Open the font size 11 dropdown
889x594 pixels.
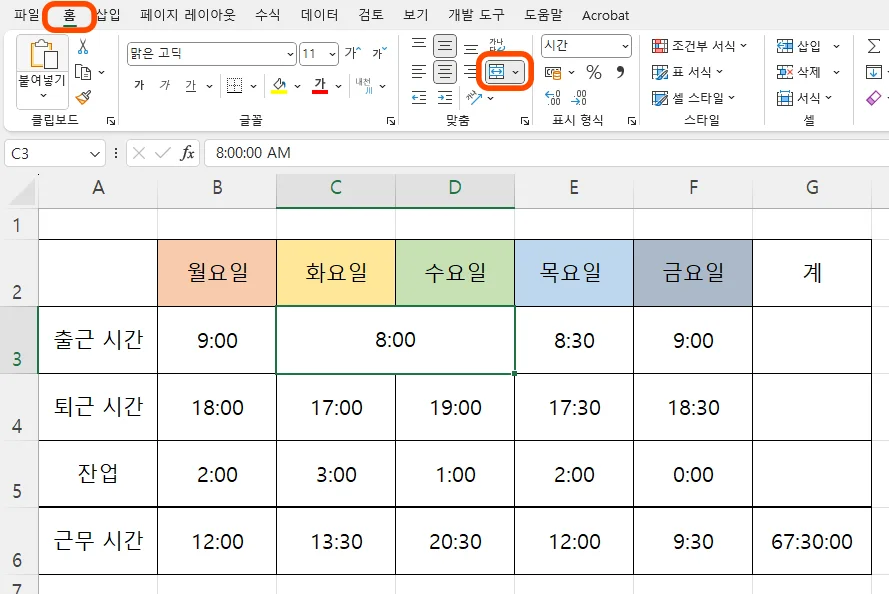point(332,54)
